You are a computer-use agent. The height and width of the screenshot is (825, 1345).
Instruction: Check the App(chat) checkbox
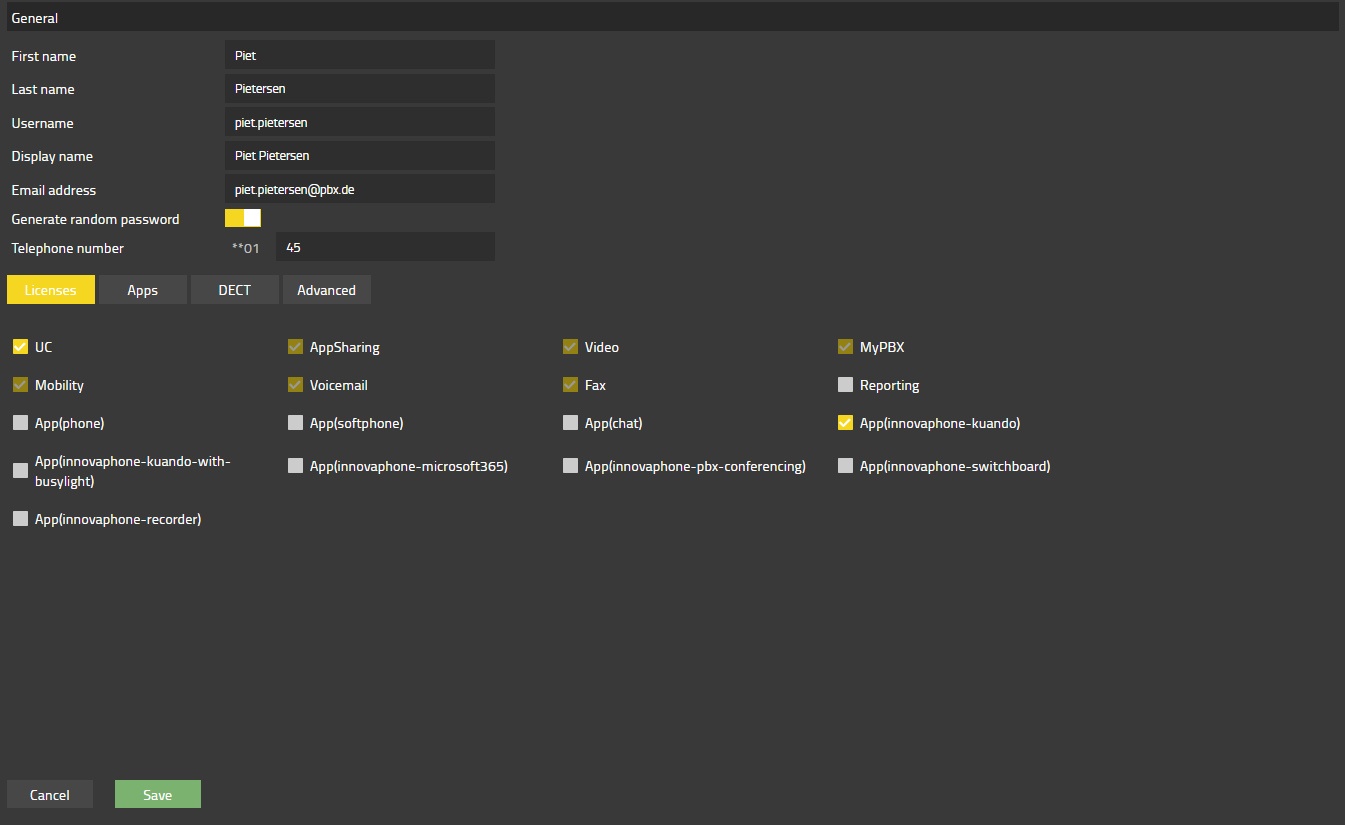coord(570,423)
